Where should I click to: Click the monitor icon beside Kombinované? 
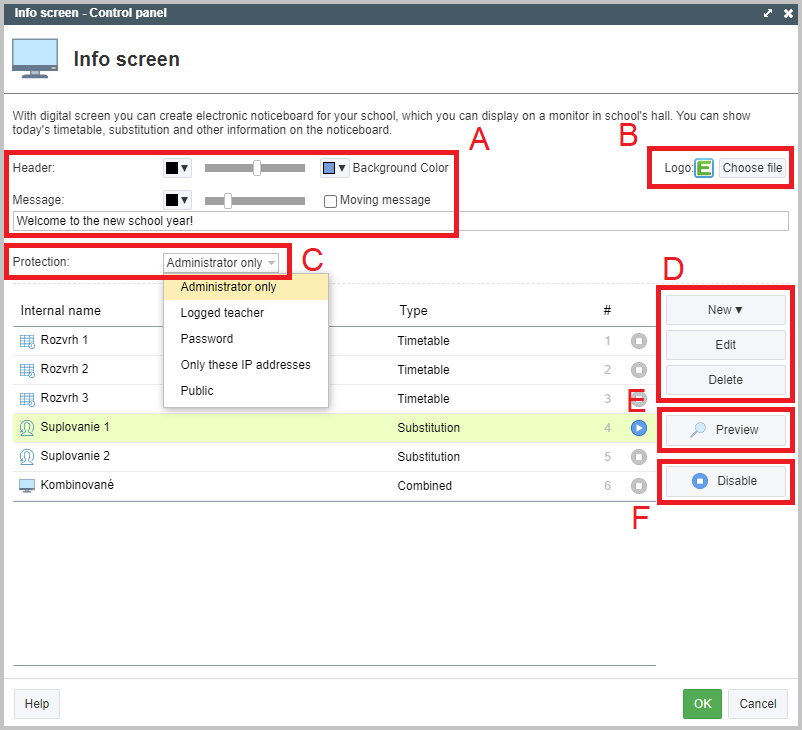(x=27, y=486)
